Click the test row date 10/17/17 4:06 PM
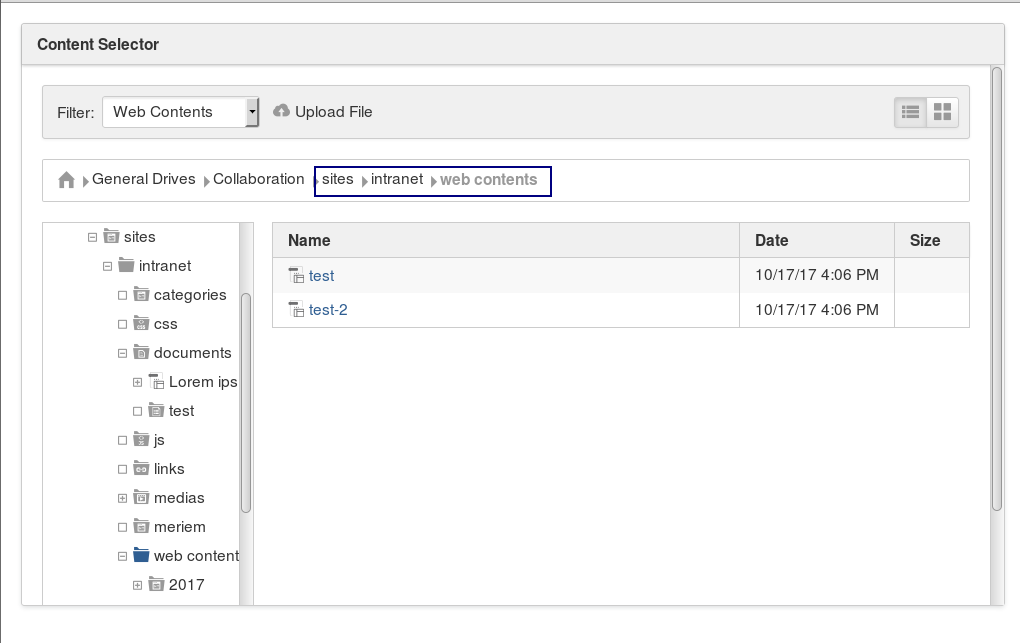1020x643 pixels. tap(816, 275)
